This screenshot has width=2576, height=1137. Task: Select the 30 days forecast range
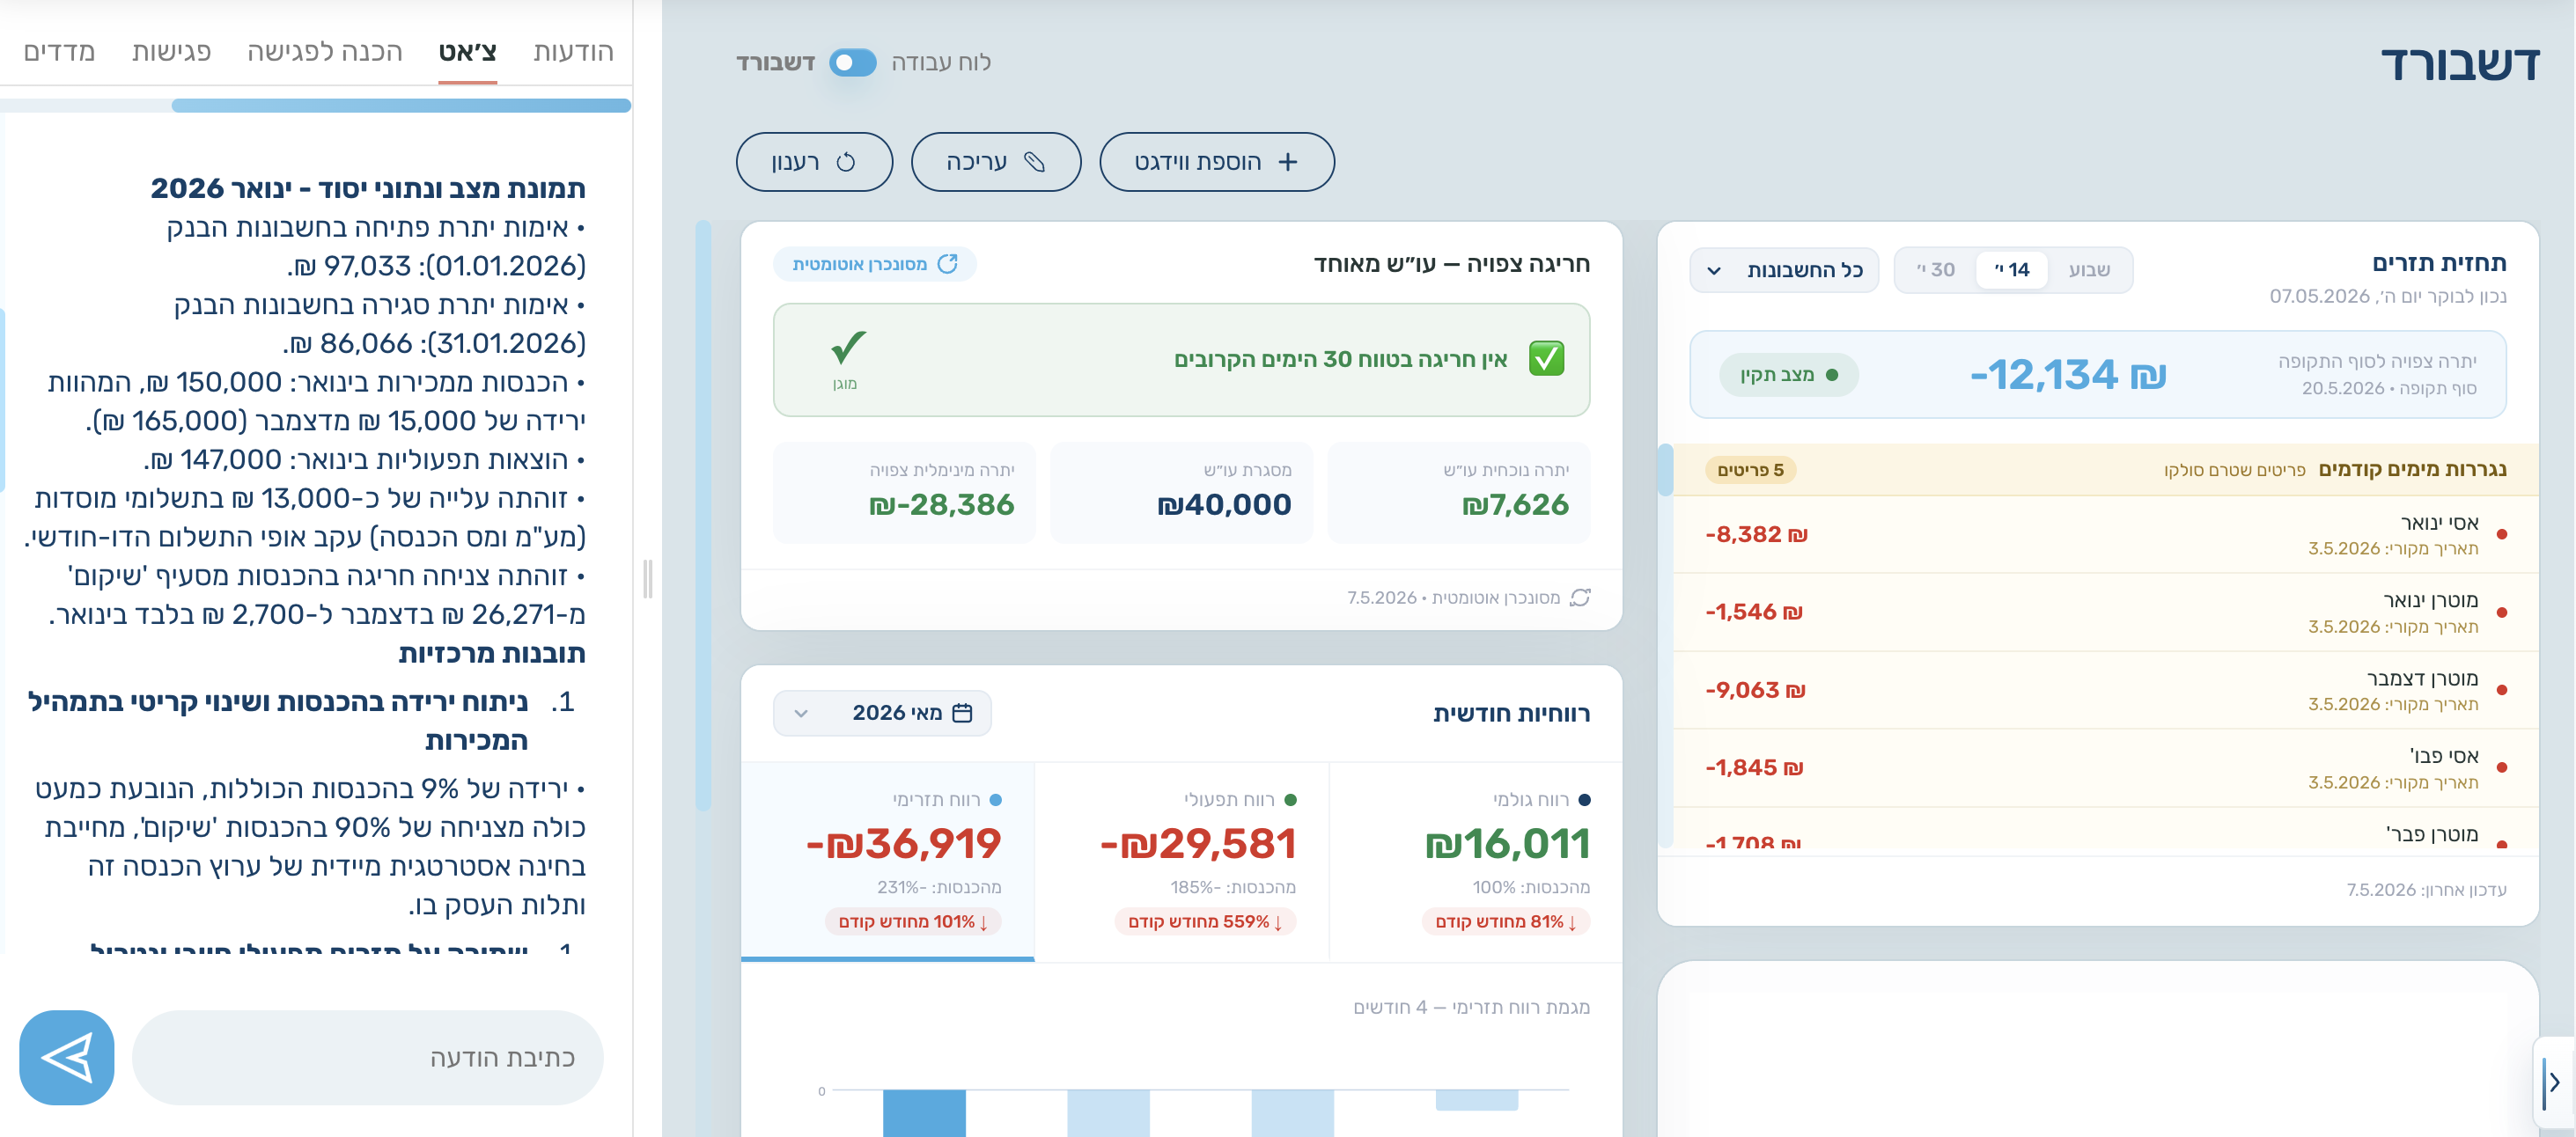[x=1936, y=269]
